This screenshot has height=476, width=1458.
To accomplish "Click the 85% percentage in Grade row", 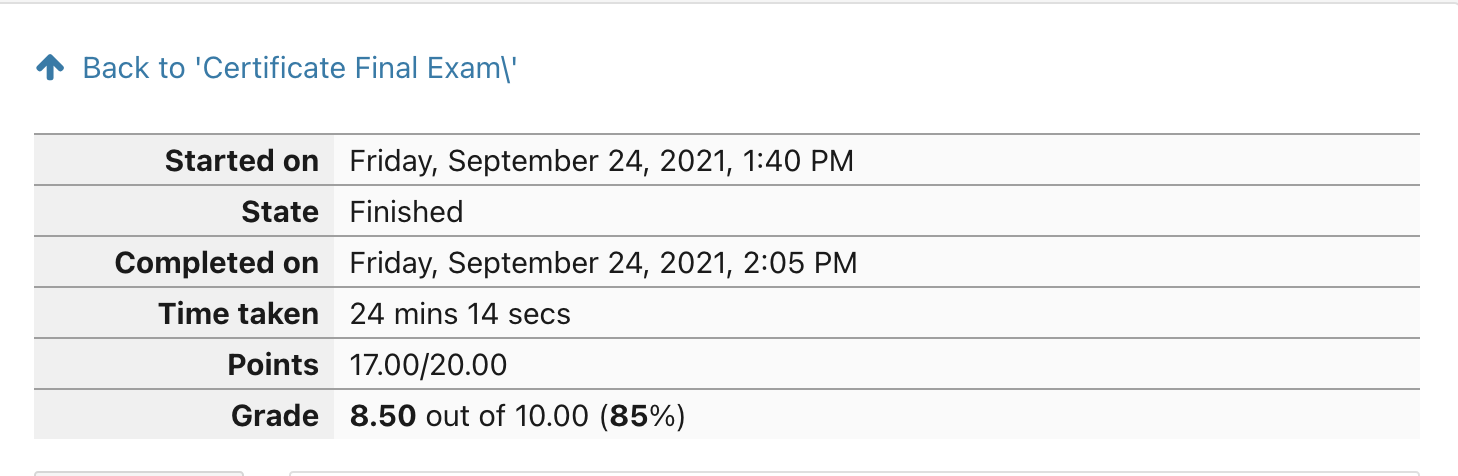I will (642, 416).
